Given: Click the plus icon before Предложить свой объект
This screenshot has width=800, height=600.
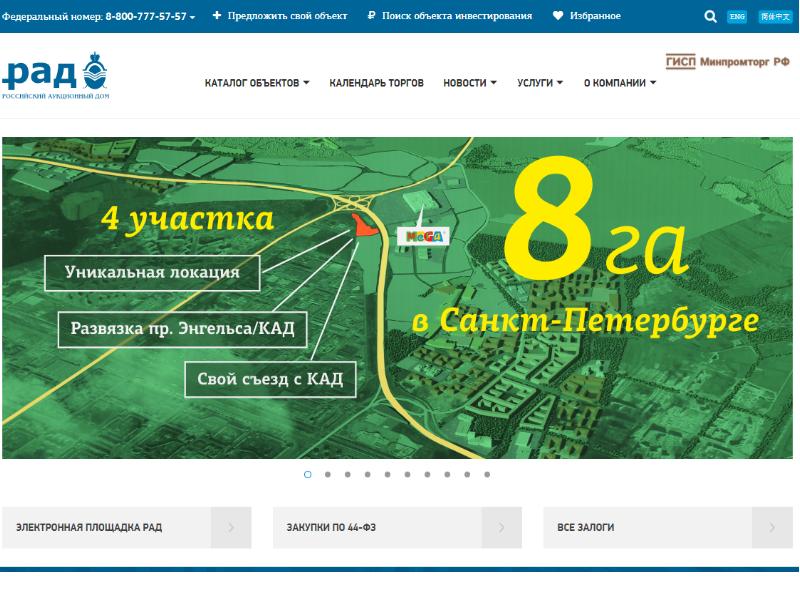Looking at the screenshot, I should tap(217, 16).
